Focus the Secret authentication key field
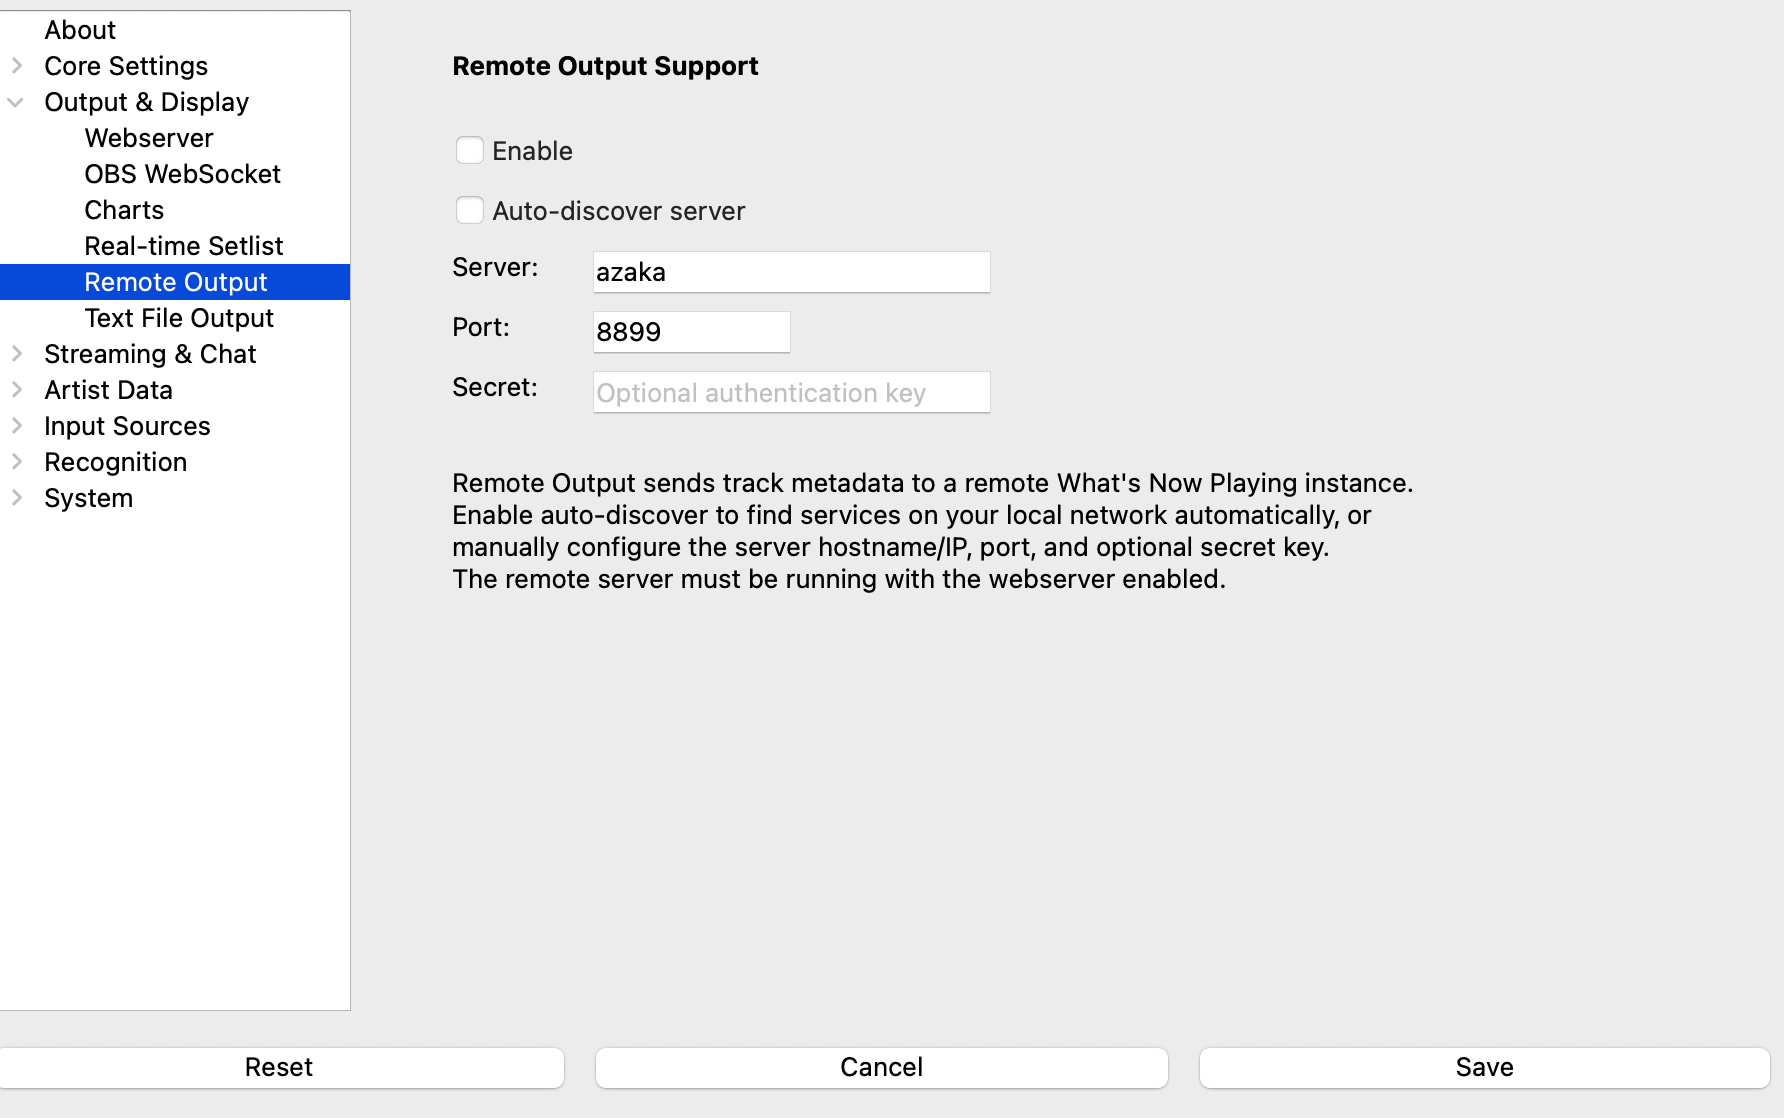 tap(791, 392)
